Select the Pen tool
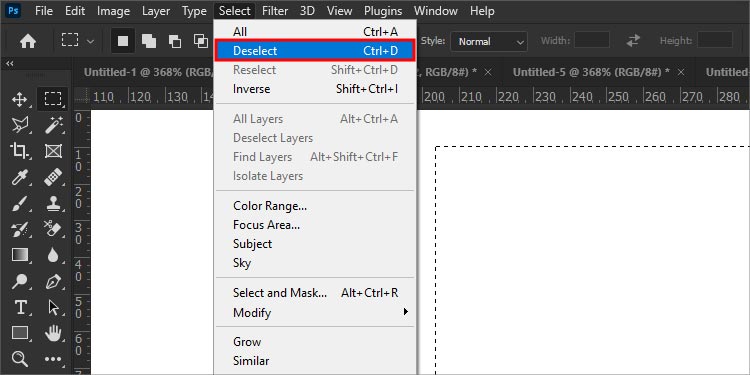 point(53,281)
